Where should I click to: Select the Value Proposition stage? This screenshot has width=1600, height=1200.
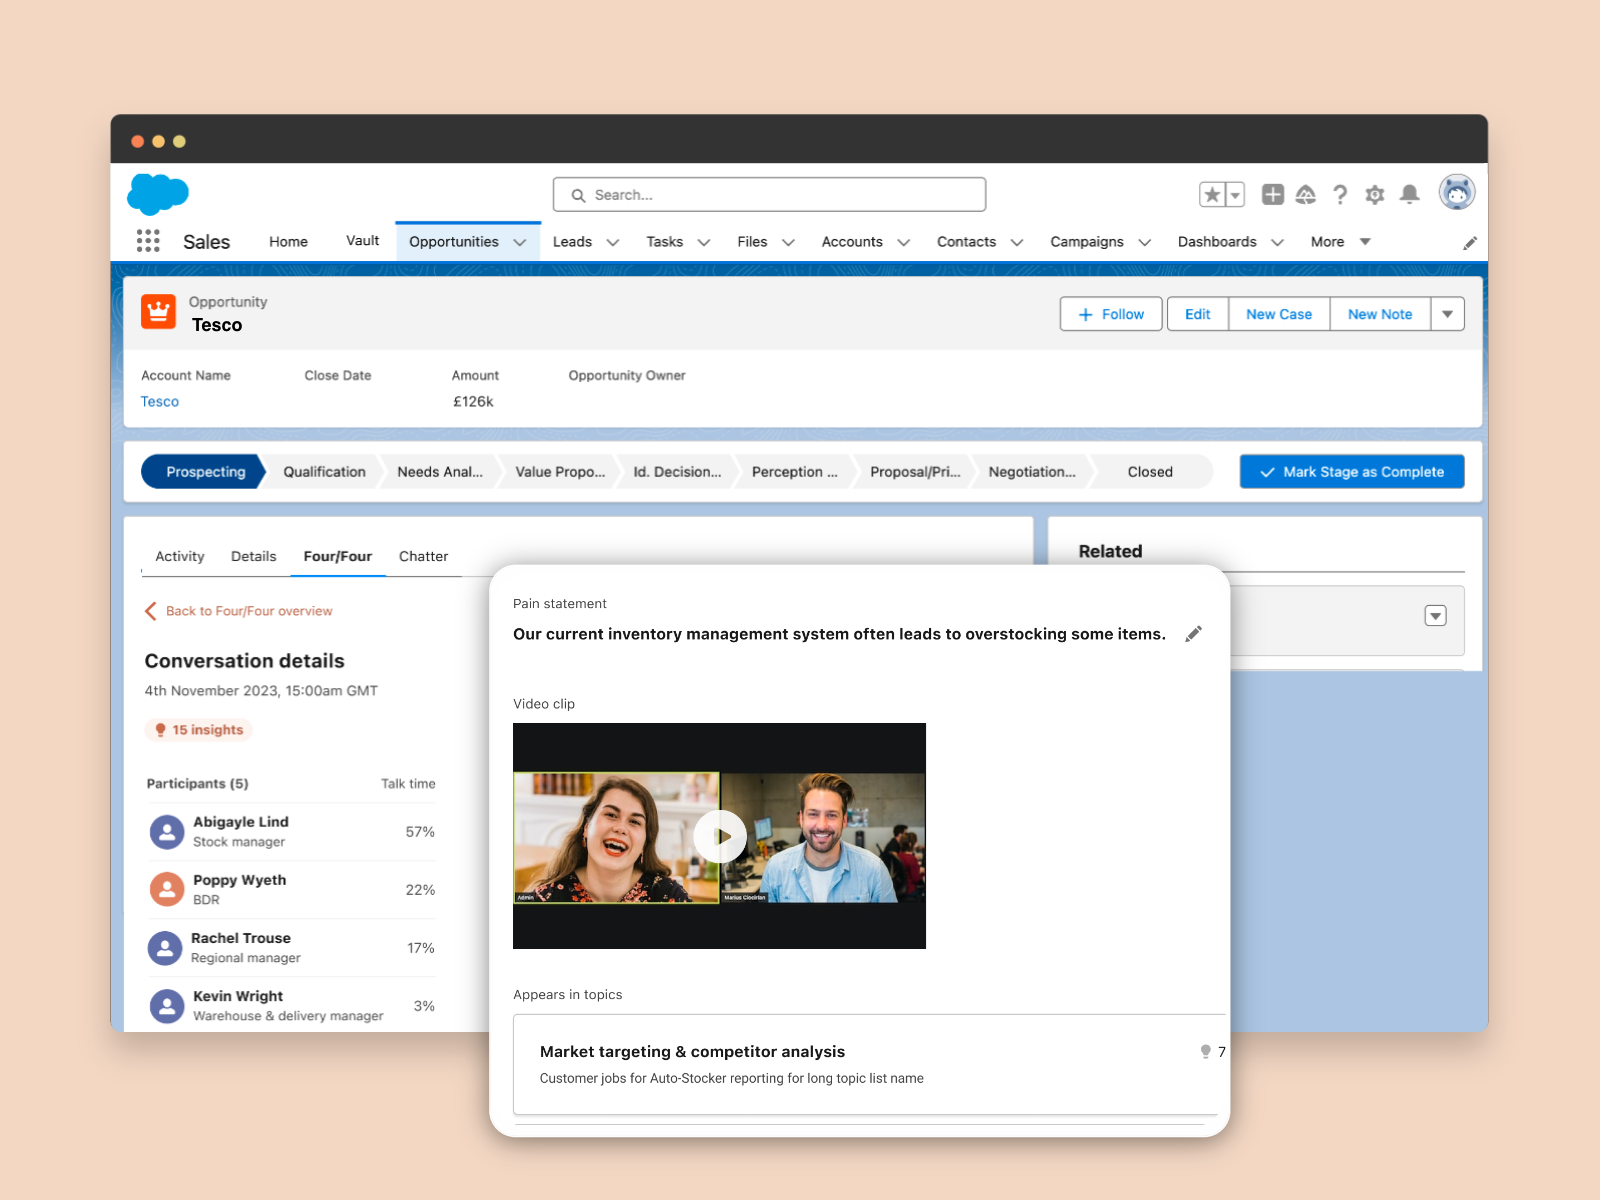click(560, 472)
